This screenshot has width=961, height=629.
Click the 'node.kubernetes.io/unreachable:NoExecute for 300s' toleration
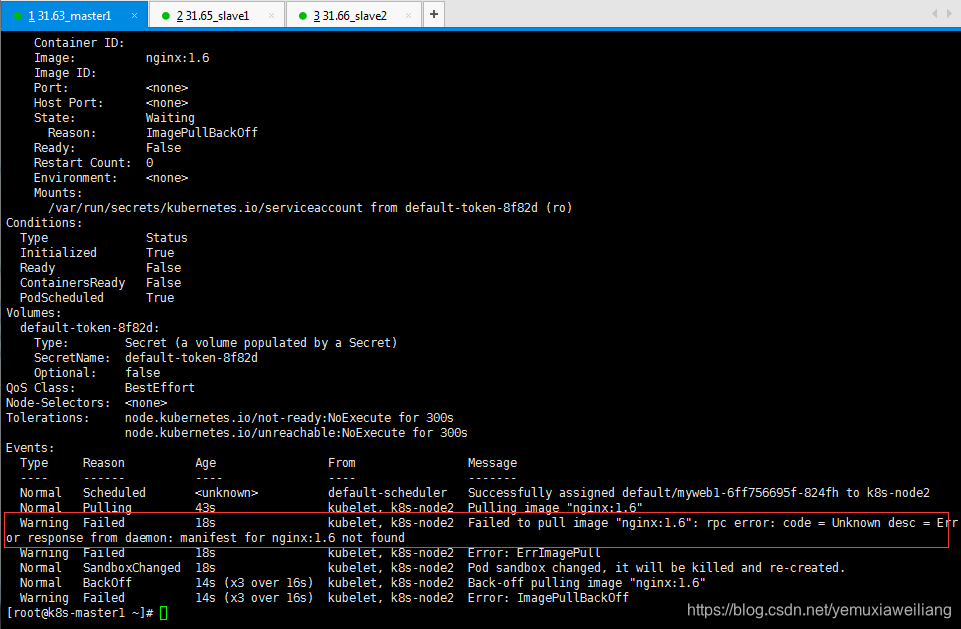coord(296,433)
